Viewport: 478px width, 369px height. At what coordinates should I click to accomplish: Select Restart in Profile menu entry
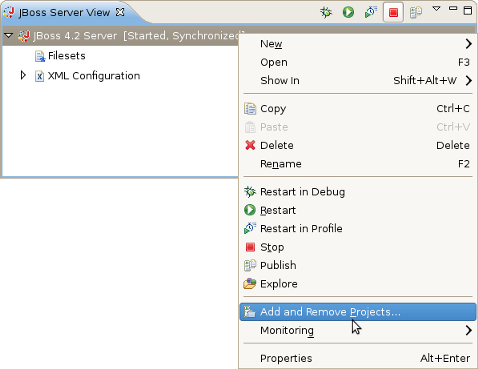[x=358, y=228]
